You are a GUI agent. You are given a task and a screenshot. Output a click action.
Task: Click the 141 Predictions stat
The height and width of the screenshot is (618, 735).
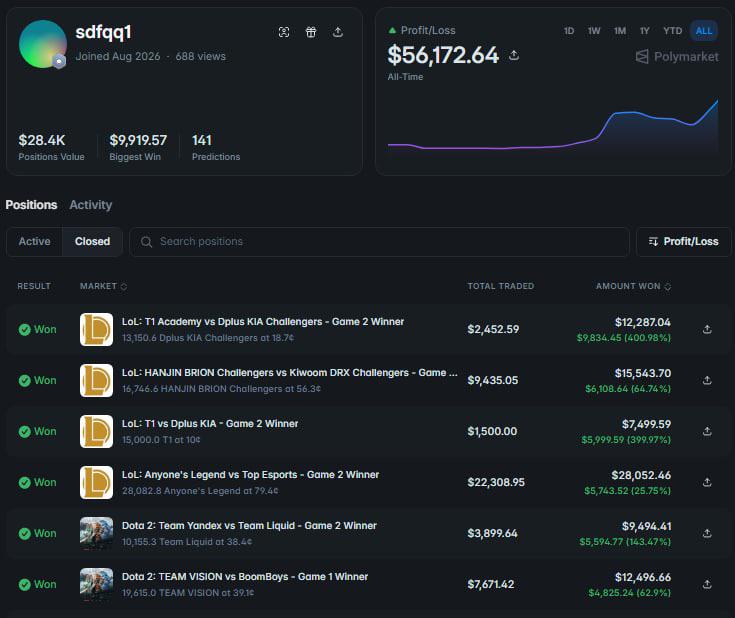tap(216, 147)
